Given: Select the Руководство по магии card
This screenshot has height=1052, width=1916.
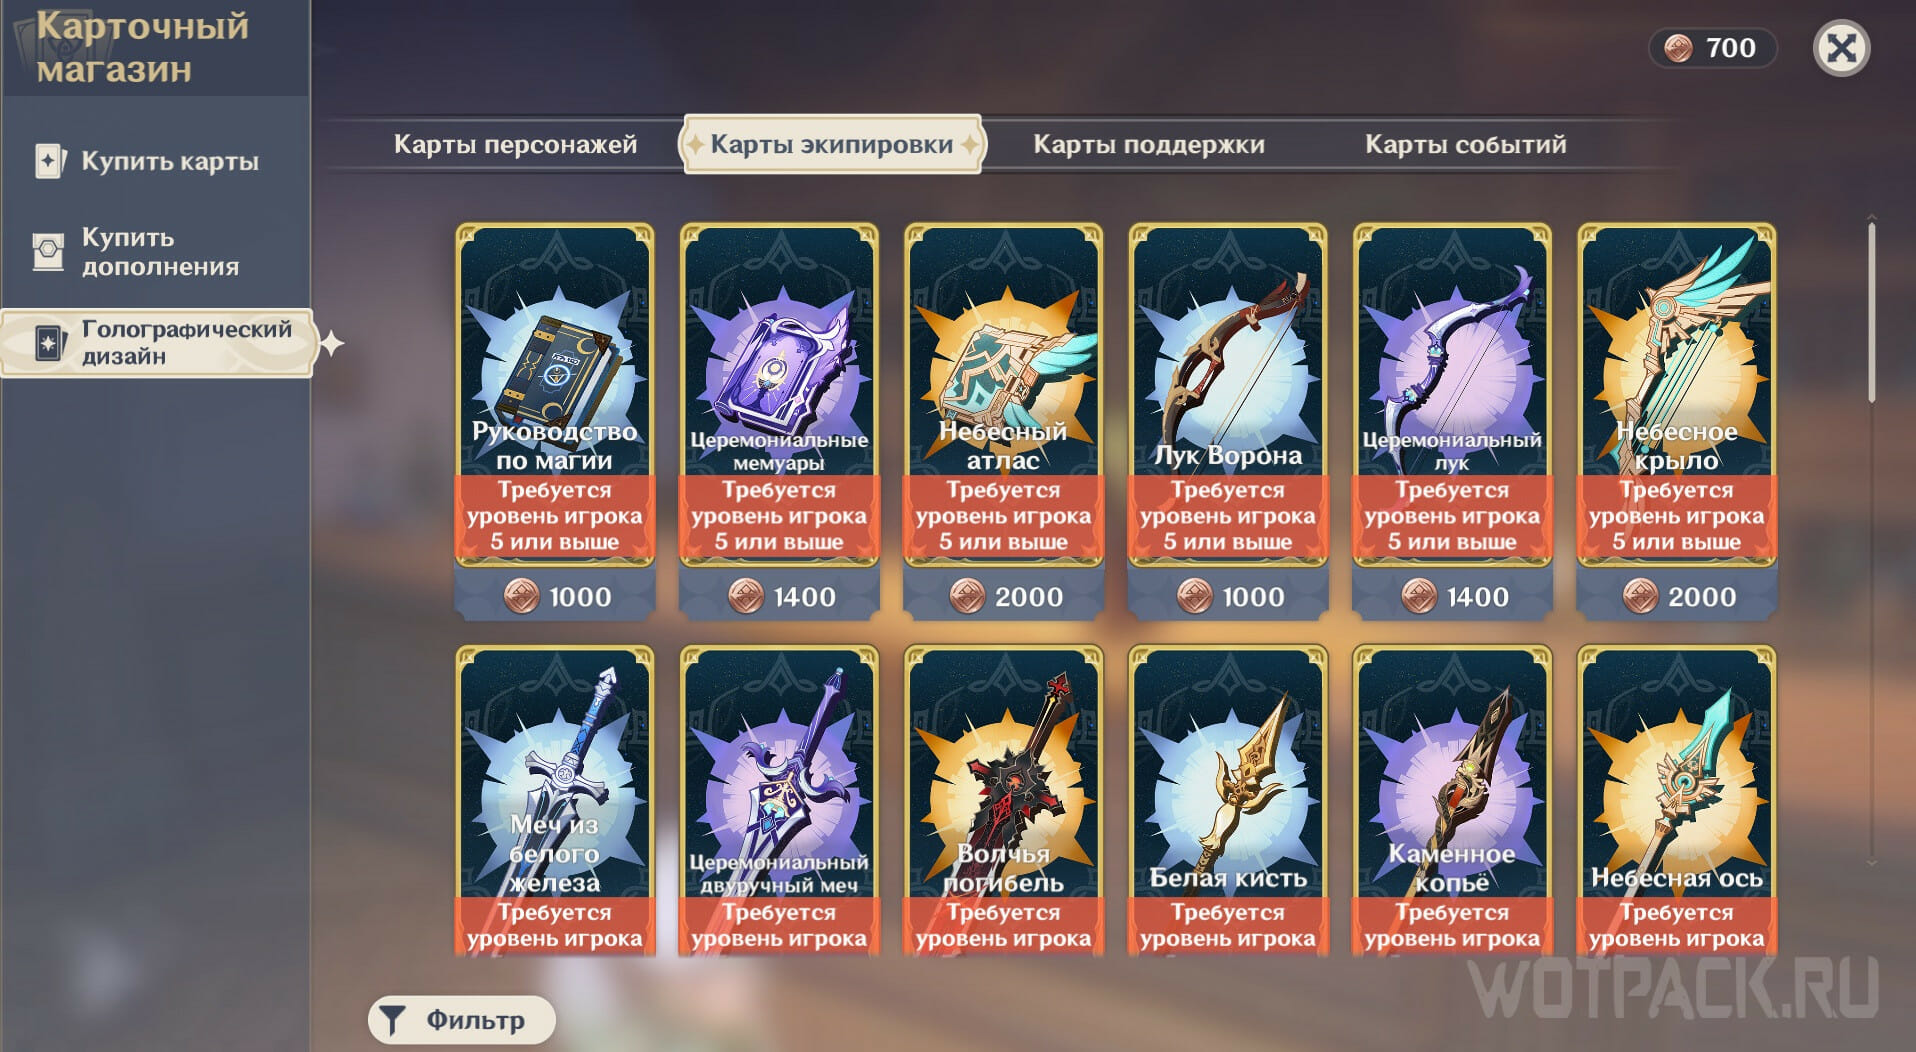Looking at the screenshot, I should tap(555, 396).
